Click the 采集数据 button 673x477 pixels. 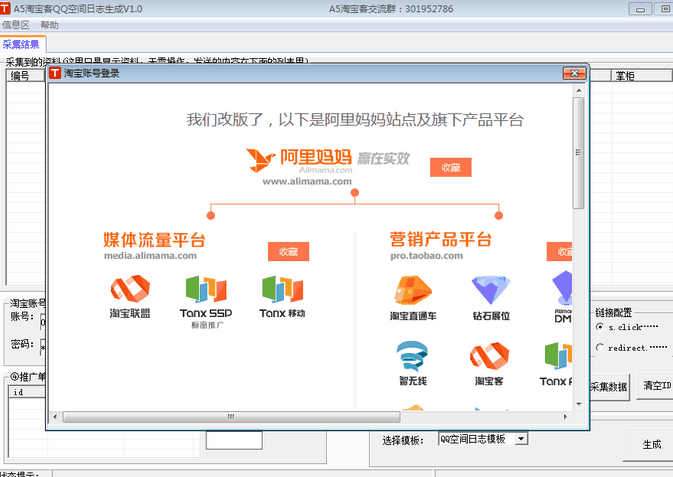[x=609, y=387]
